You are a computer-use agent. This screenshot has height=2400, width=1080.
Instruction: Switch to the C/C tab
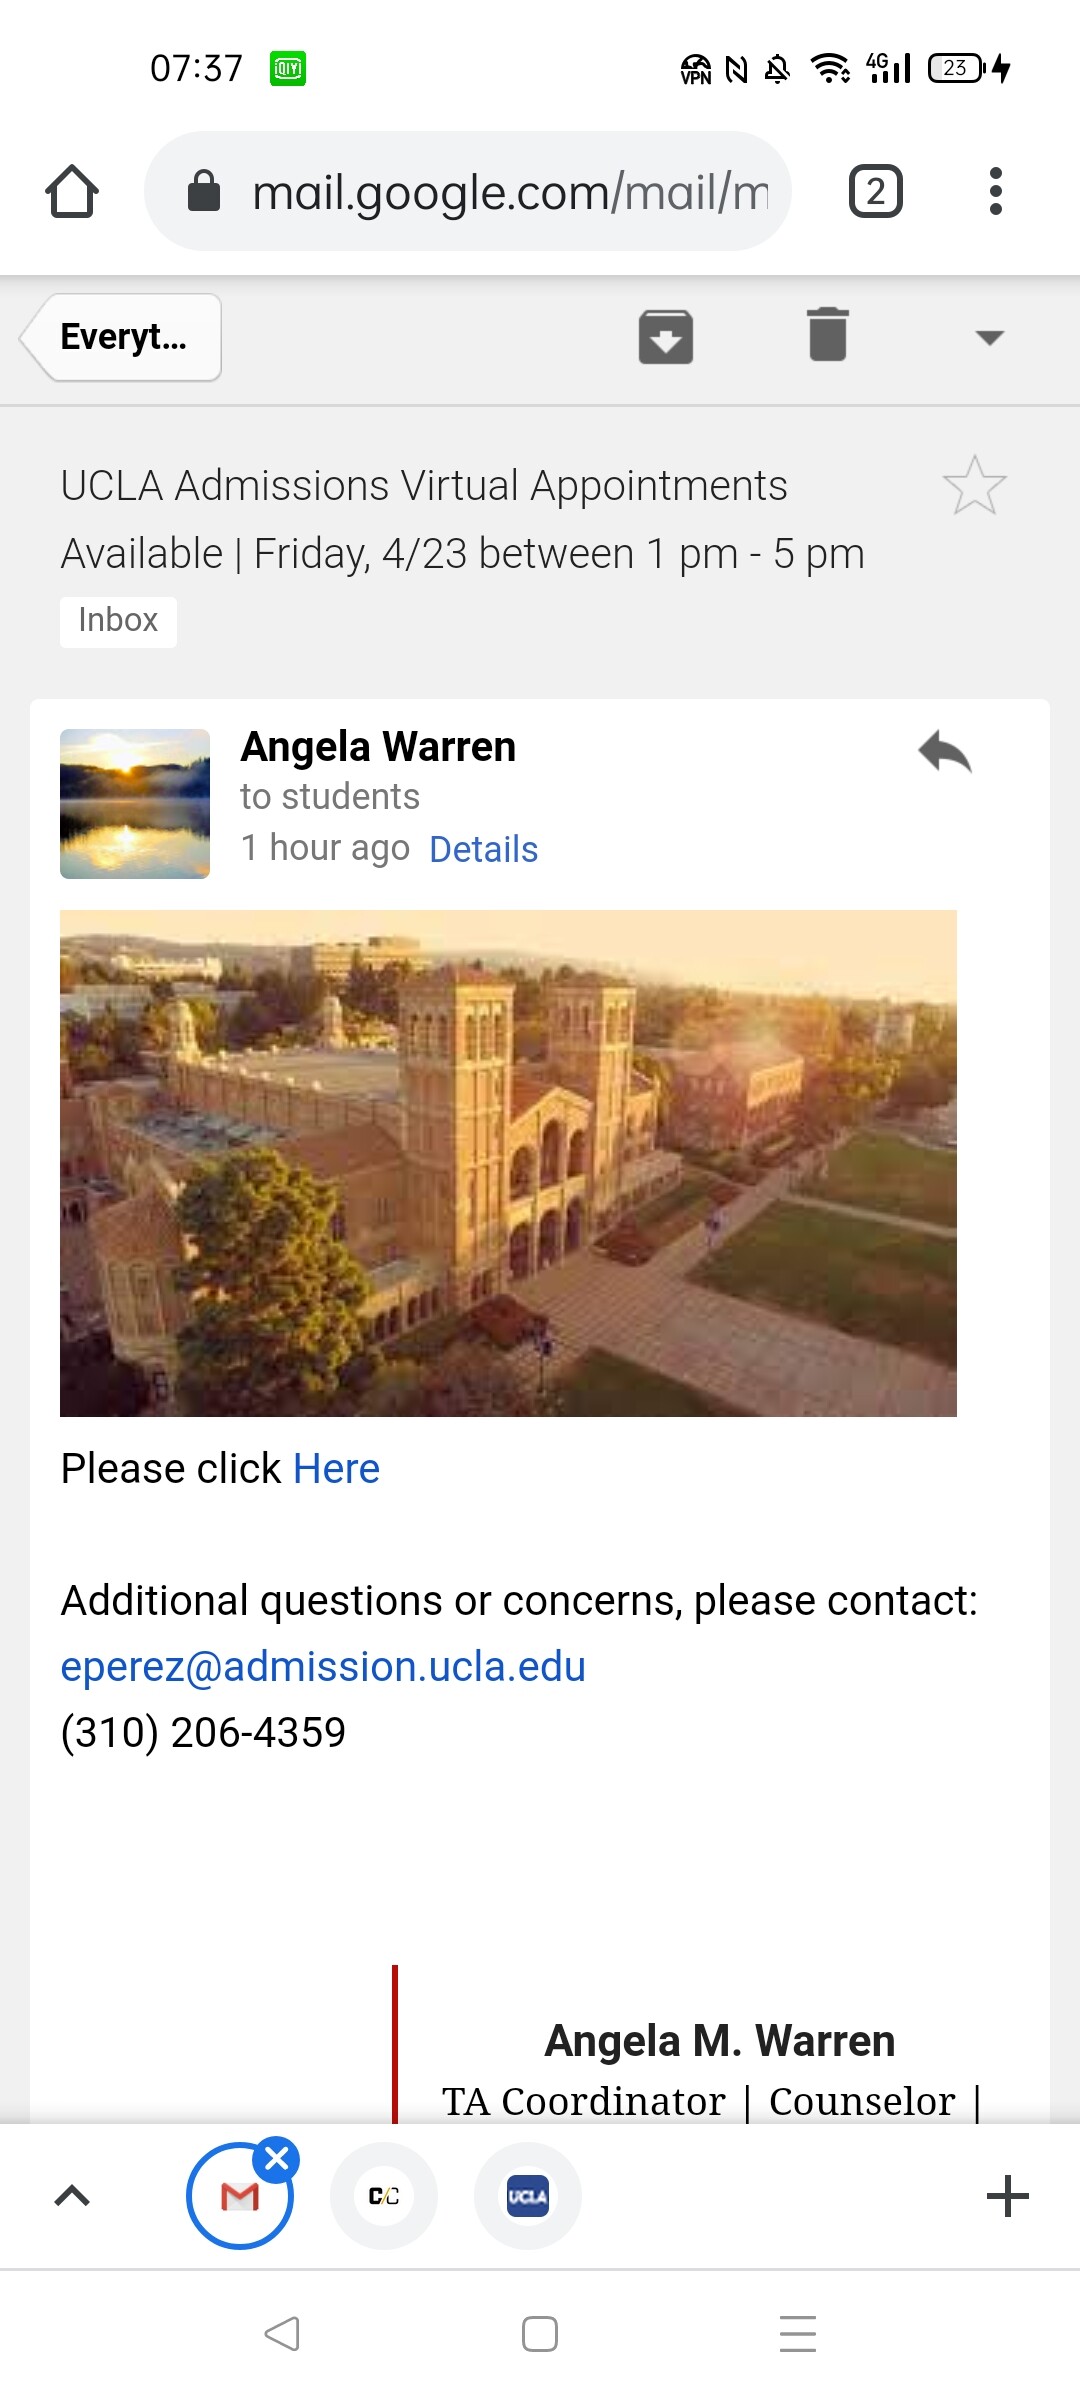[384, 2196]
